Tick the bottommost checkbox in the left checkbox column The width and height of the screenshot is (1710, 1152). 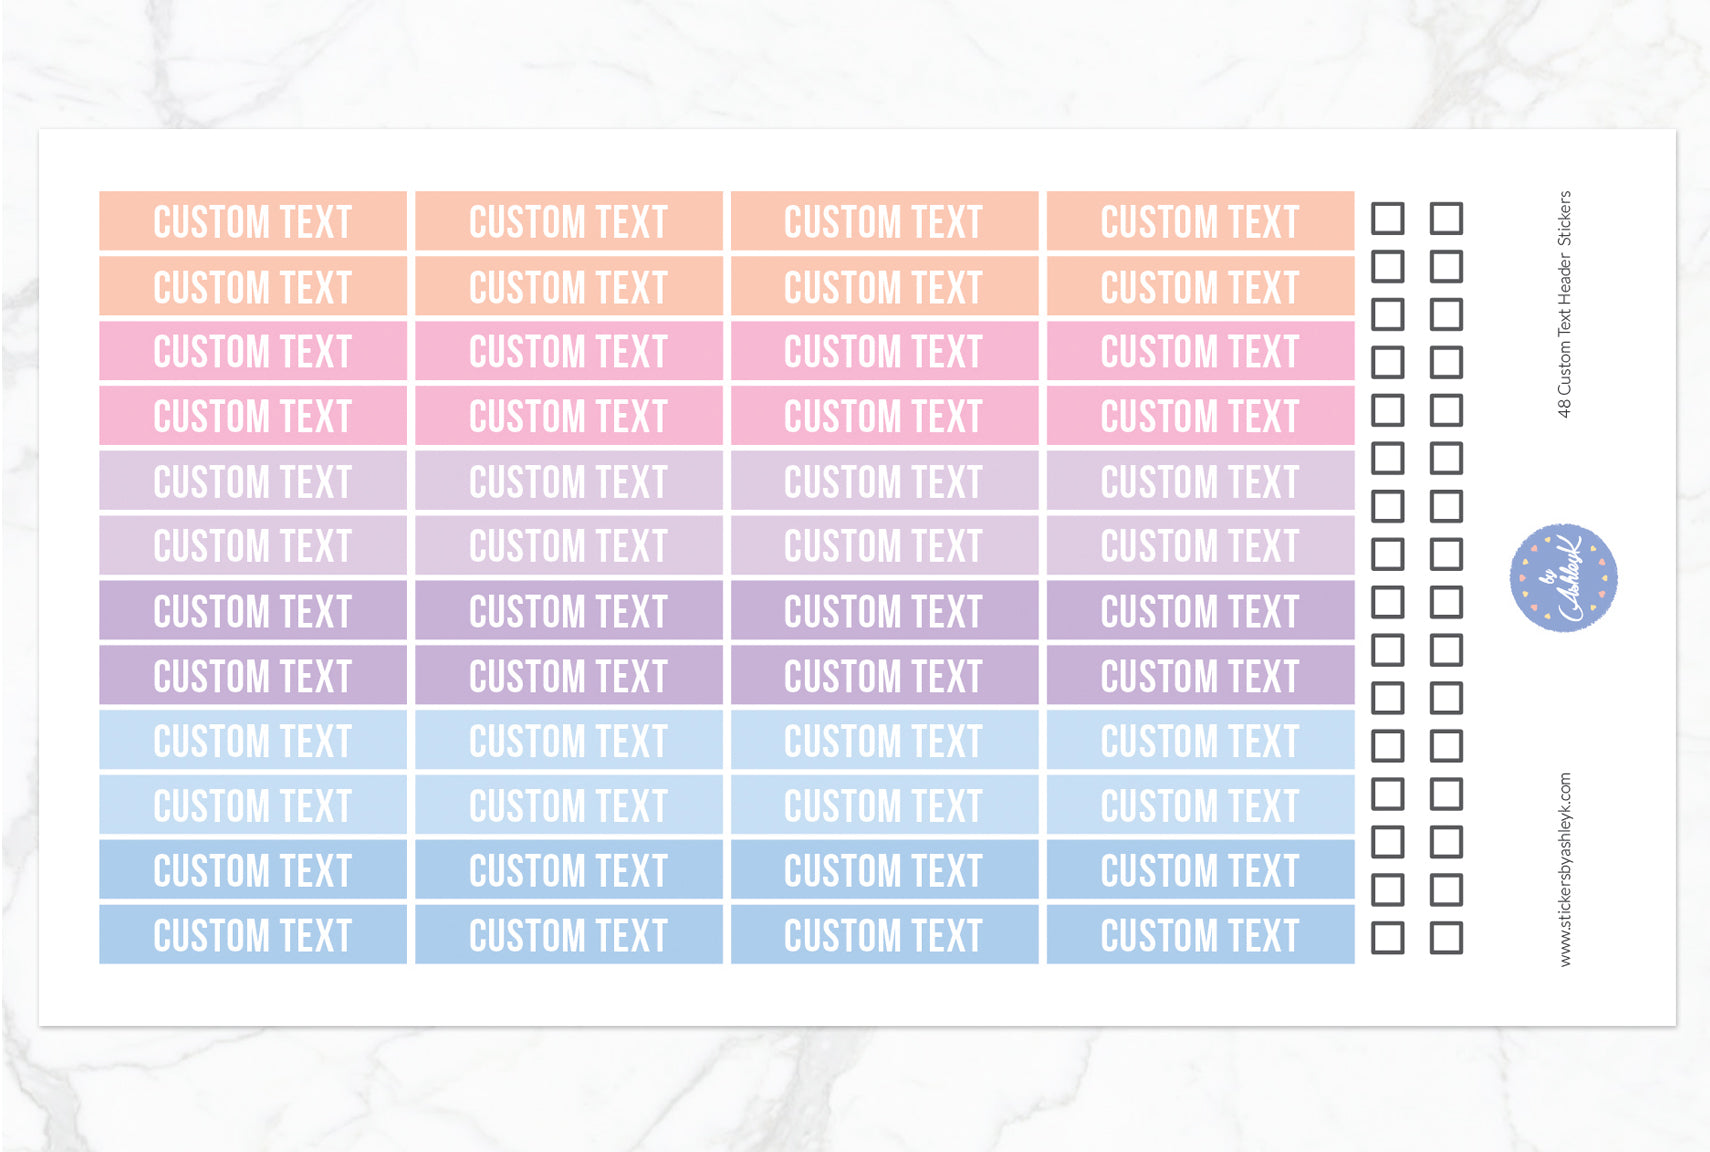[x=1387, y=938]
